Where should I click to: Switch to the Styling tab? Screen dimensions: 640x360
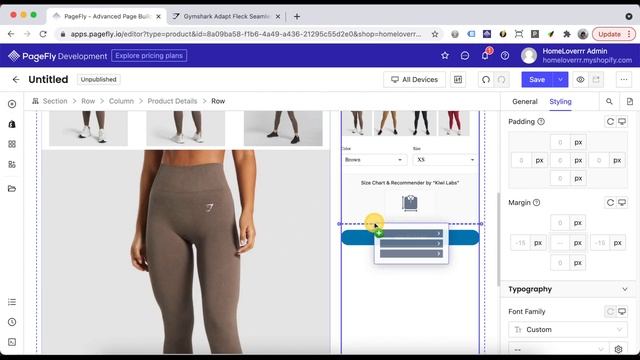(560, 102)
